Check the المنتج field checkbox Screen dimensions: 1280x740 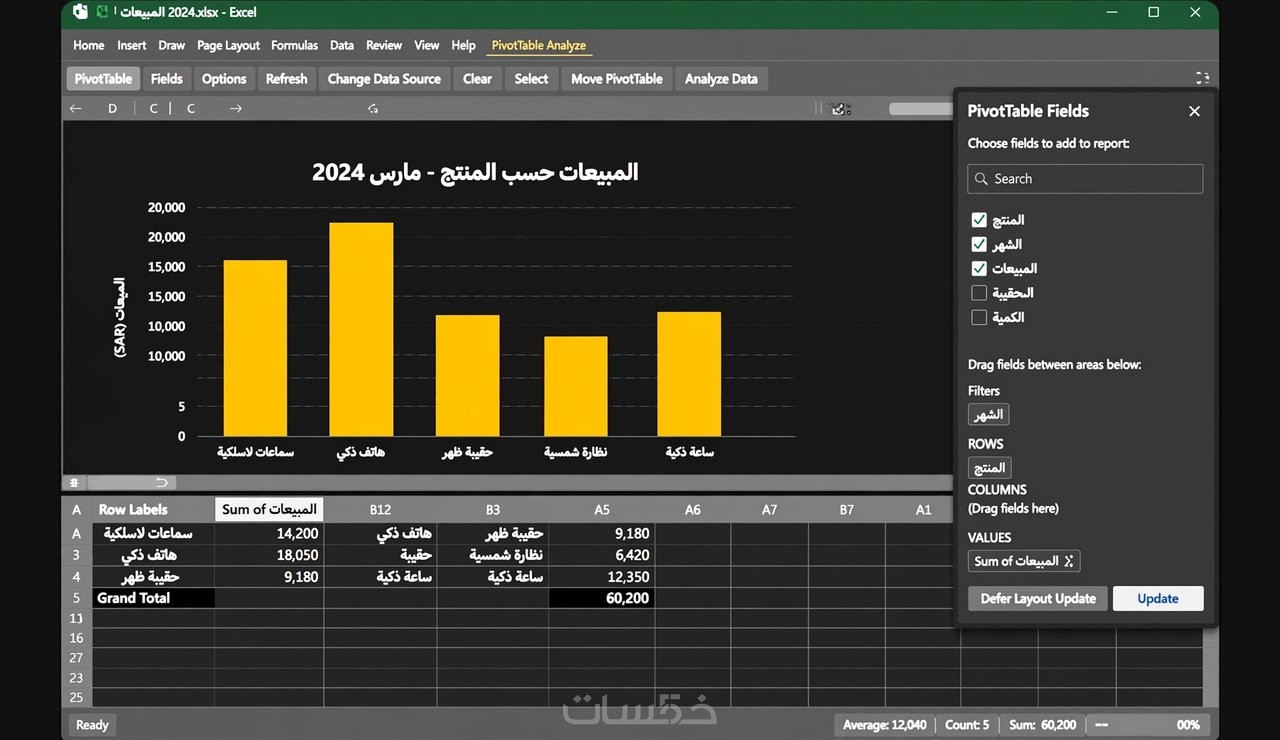pyautogui.click(x=979, y=220)
